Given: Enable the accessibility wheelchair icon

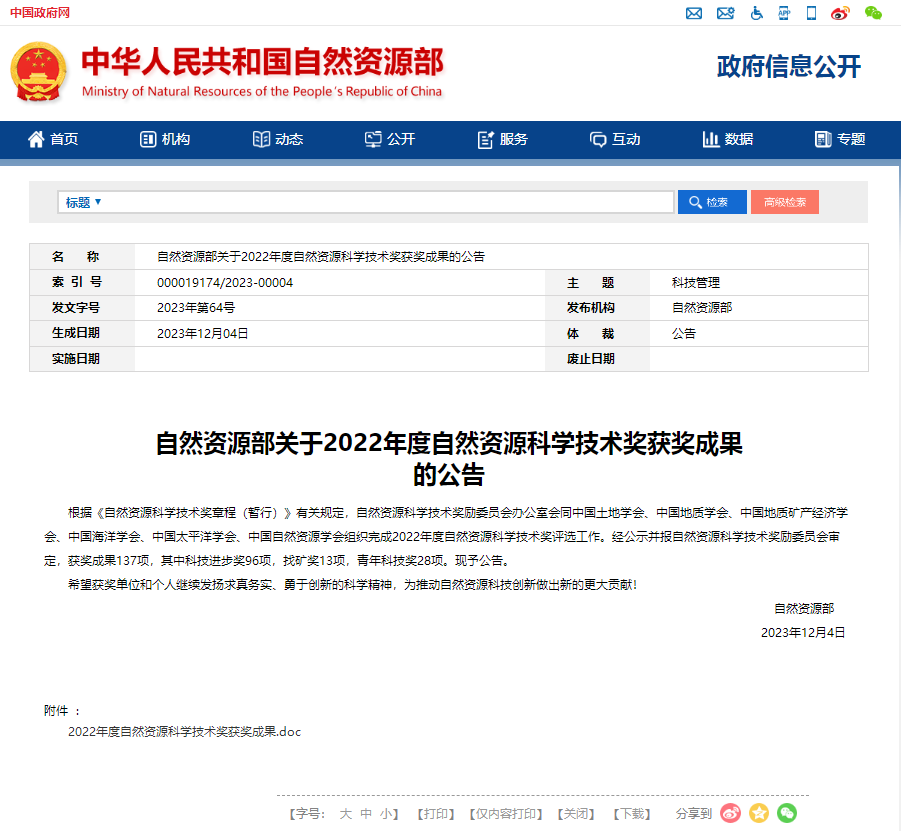Looking at the screenshot, I should [756, 13].
